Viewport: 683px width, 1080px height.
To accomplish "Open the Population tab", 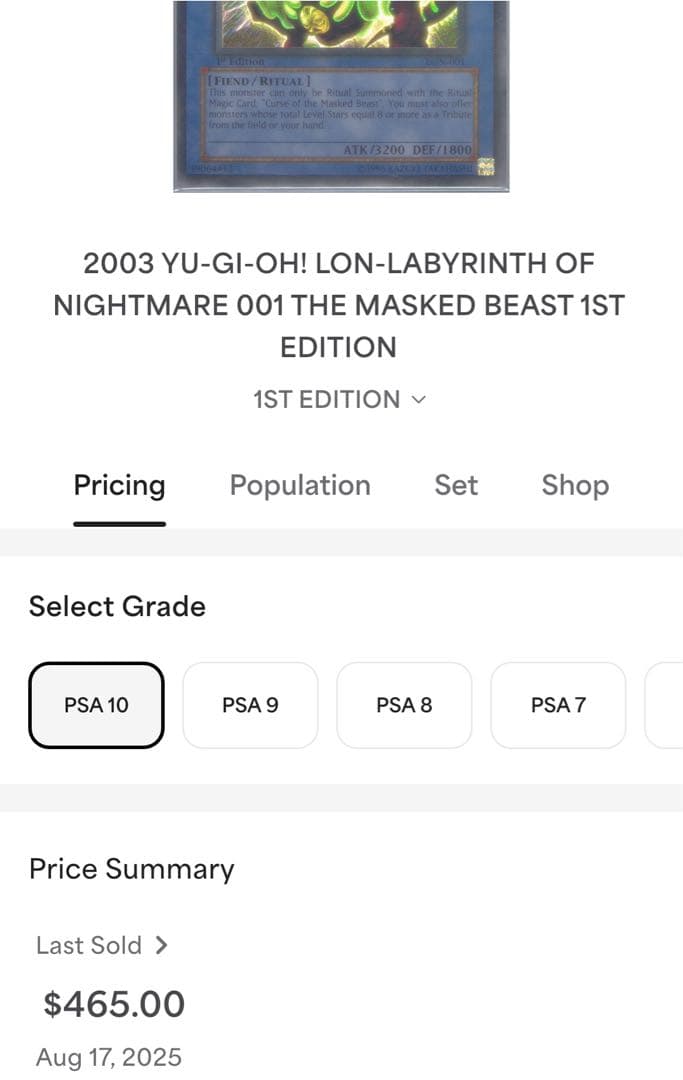I will 300,486.
